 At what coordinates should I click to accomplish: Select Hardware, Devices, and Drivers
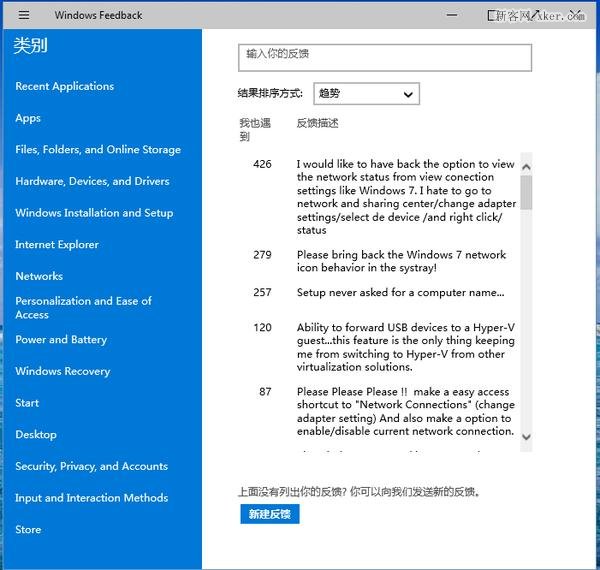tap(92, 181)
